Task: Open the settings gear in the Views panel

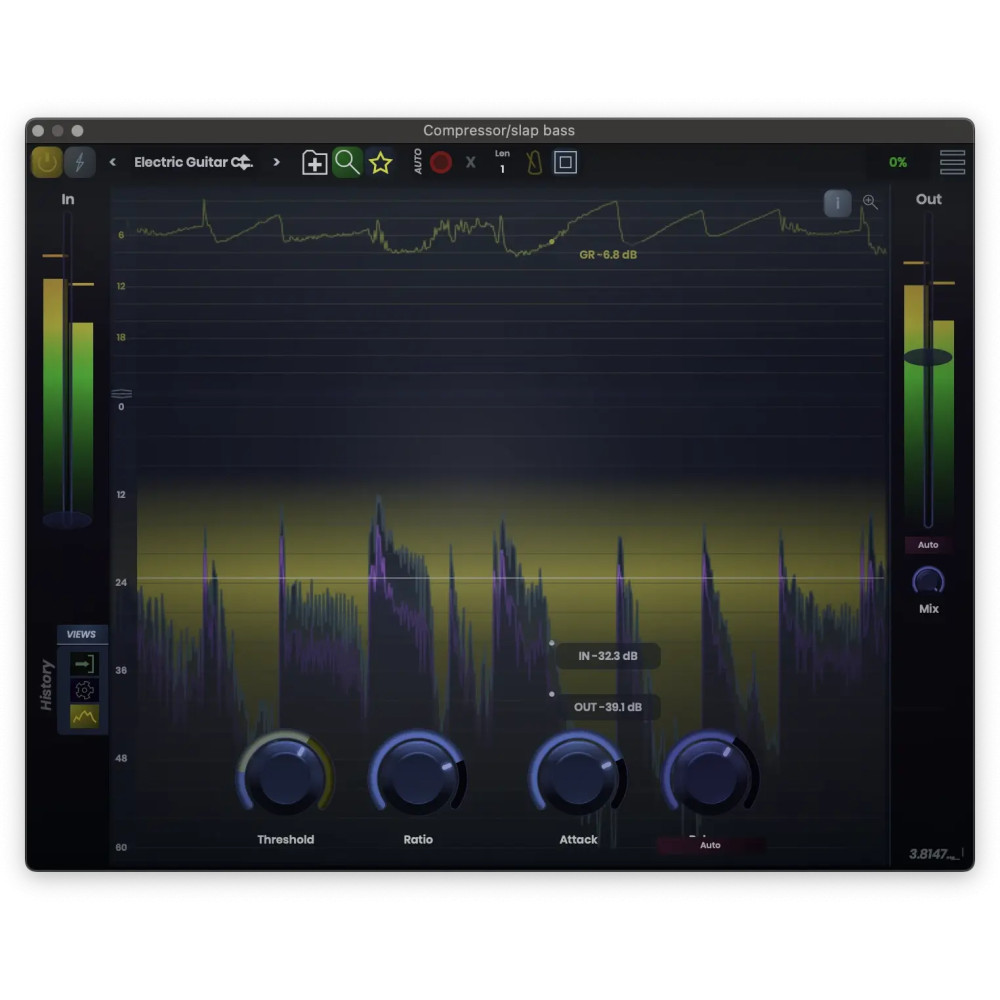Action: 82,688
